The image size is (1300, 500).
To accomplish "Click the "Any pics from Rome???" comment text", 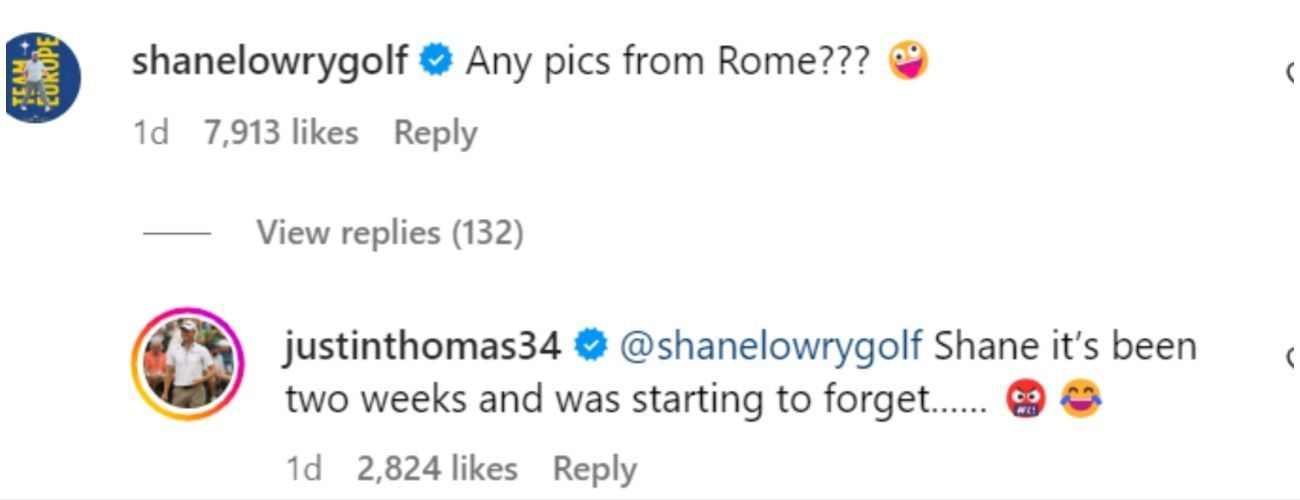I will tap(668, 62).
